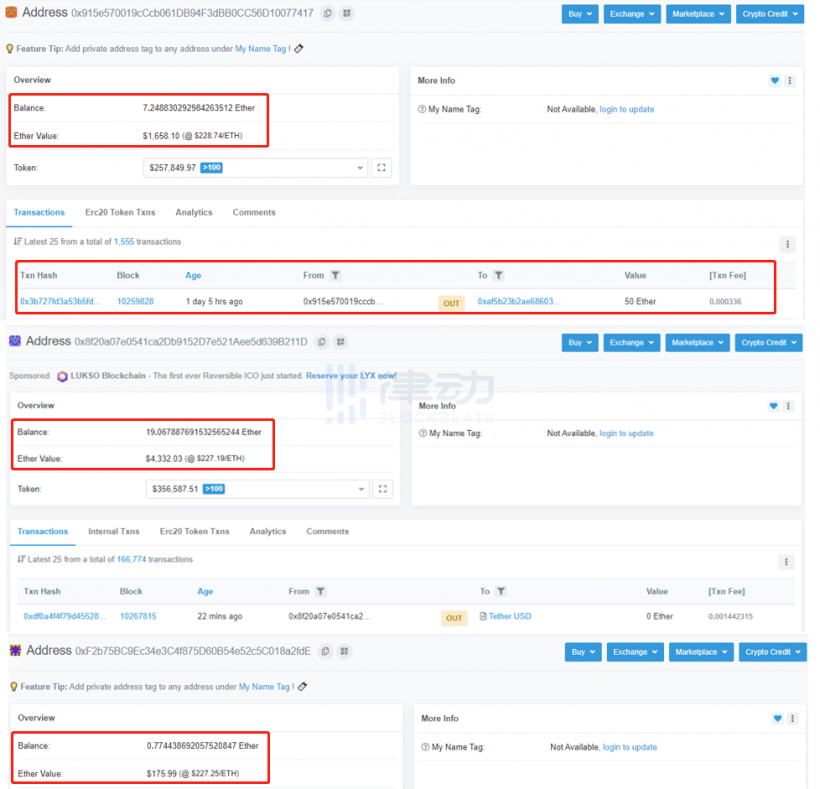
Task: Click the heart icon in the first More Info panel
Action: point(775,81)
